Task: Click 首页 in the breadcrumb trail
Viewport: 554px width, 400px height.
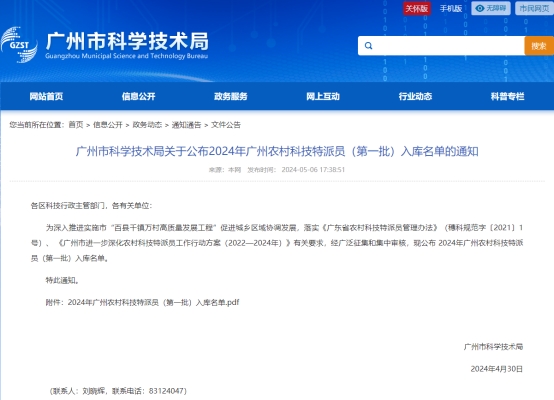Action: pyautogui.click(x=76, y=125)
